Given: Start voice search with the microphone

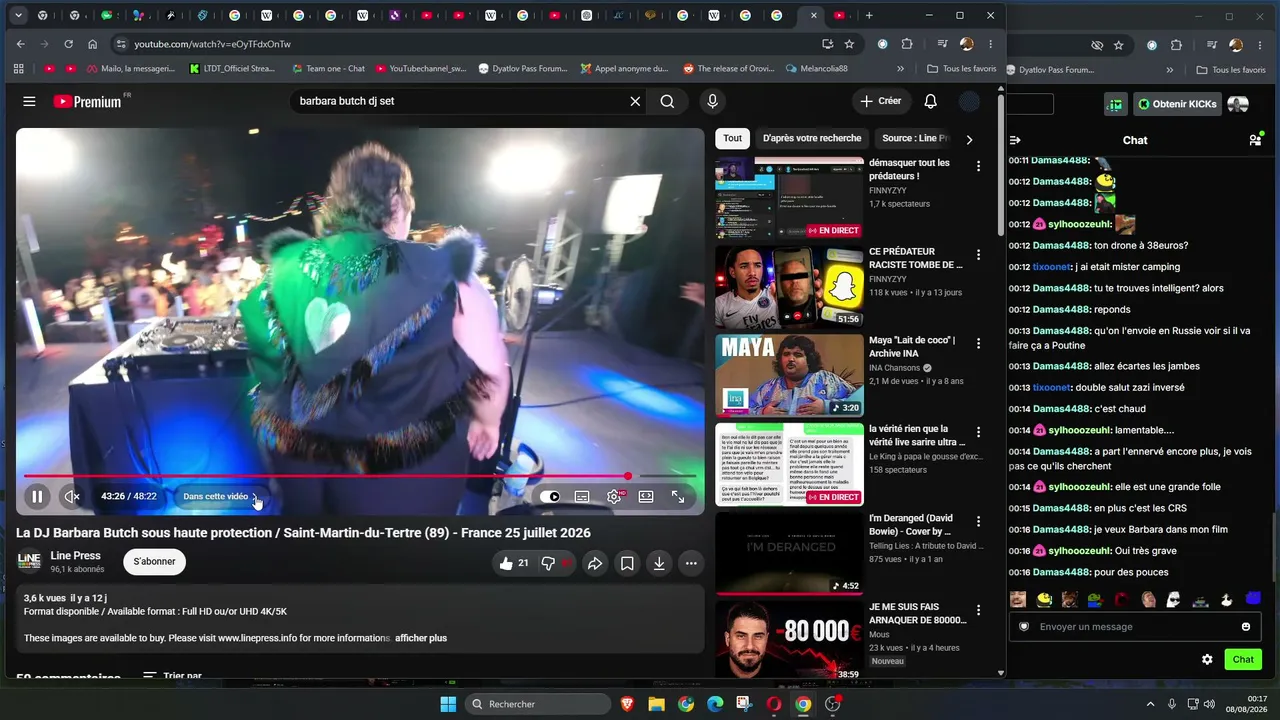Looking at the screenshot, I should click(712, 101).
